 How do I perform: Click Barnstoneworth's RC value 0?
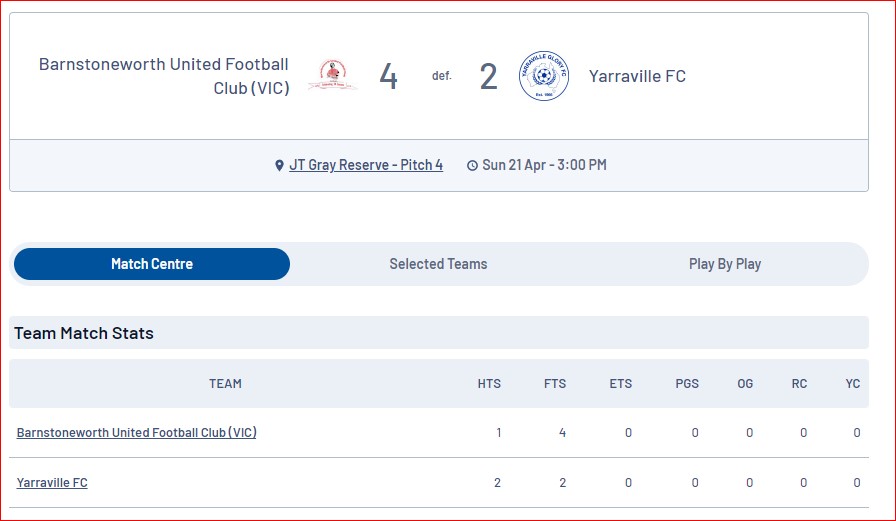coord(803,432)
